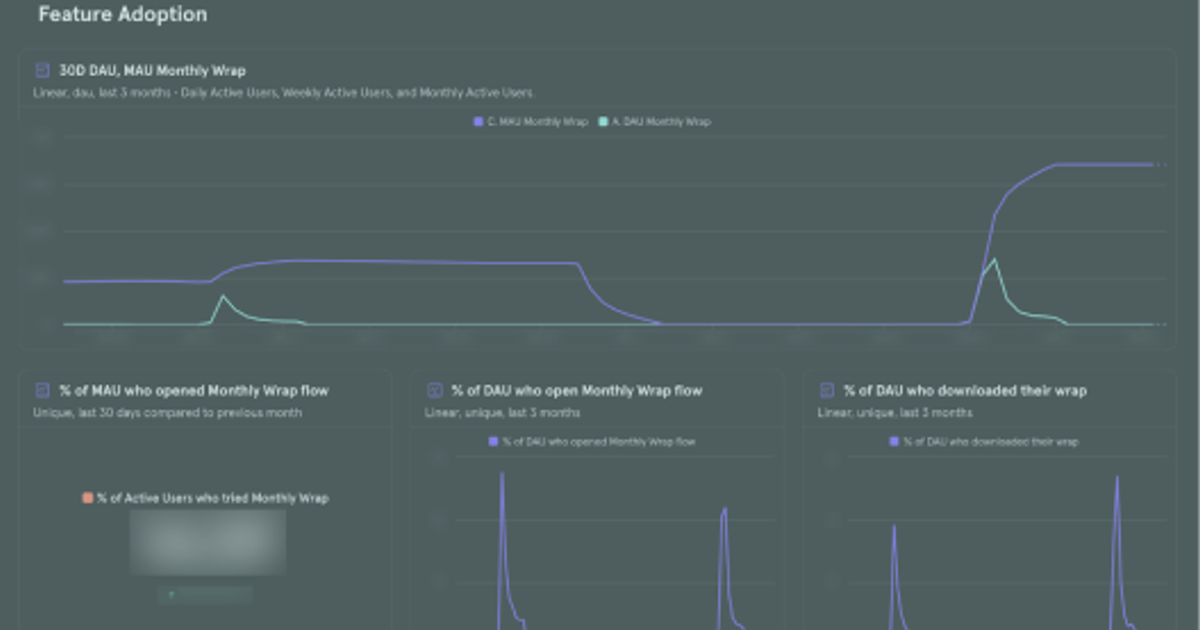The image size is (1200, 630).
Task: Open '% of DAU who downloaded their wrap' title
Action: click(965, 390)
